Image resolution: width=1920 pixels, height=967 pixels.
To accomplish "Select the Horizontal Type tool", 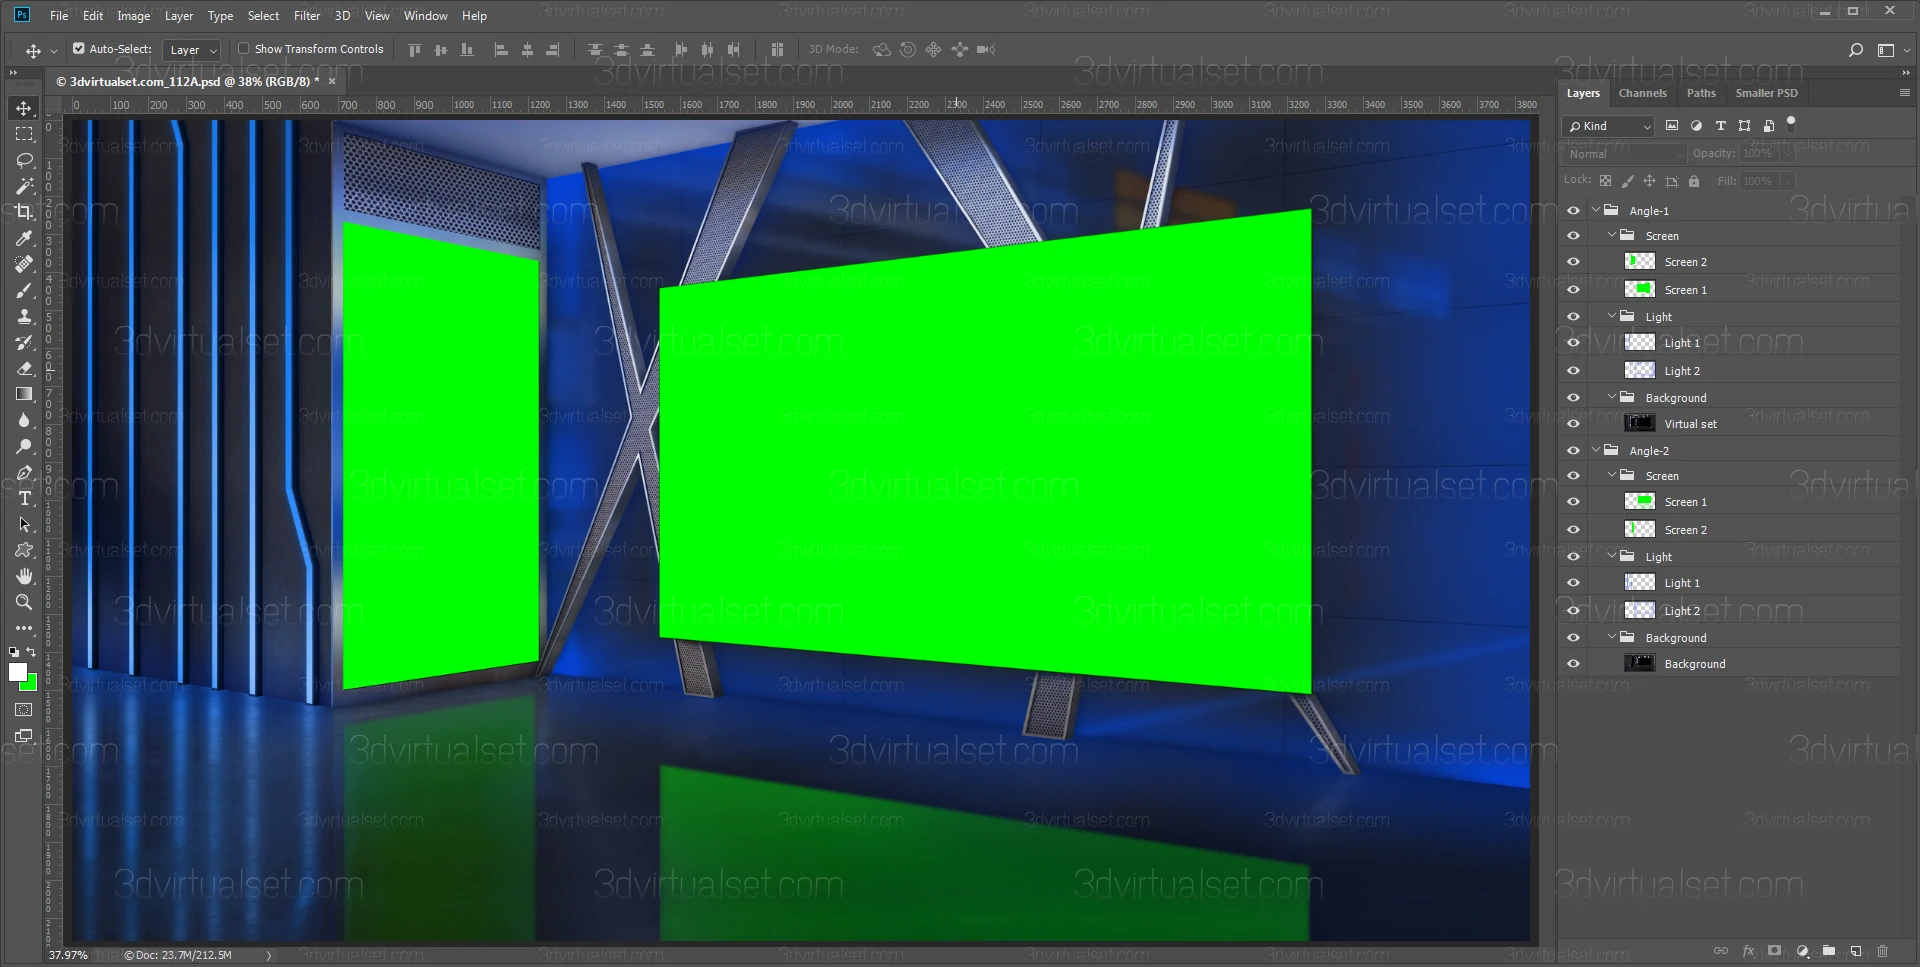I will (24, 498).
